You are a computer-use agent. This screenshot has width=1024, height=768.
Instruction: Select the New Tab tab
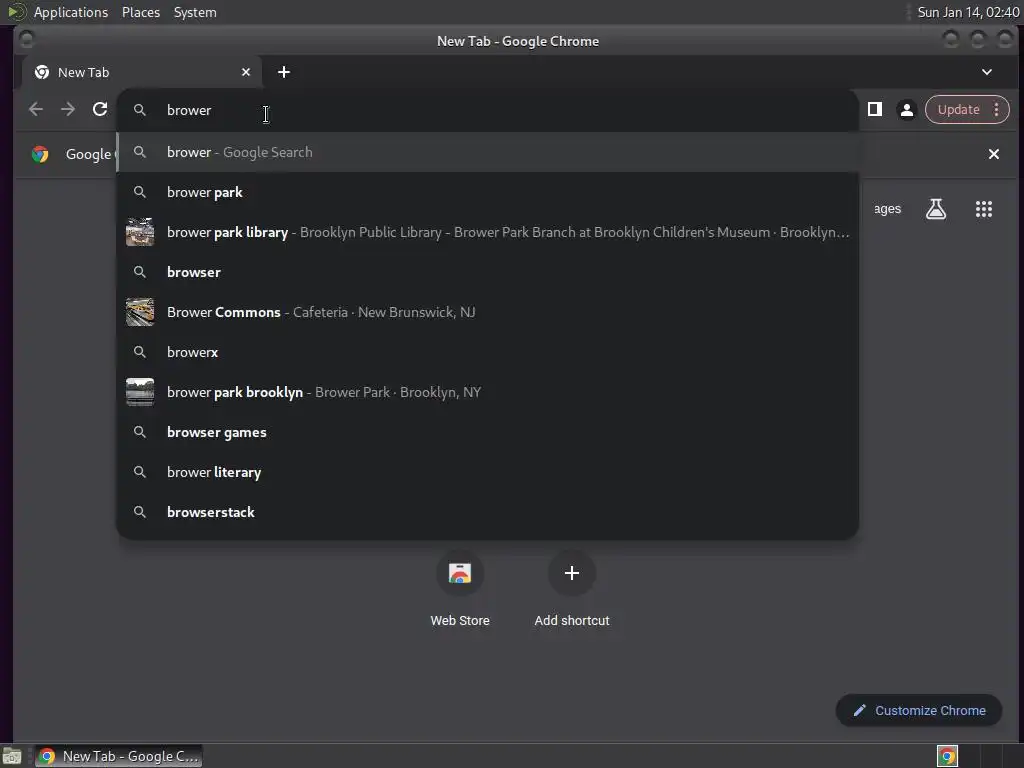(142, 72)
